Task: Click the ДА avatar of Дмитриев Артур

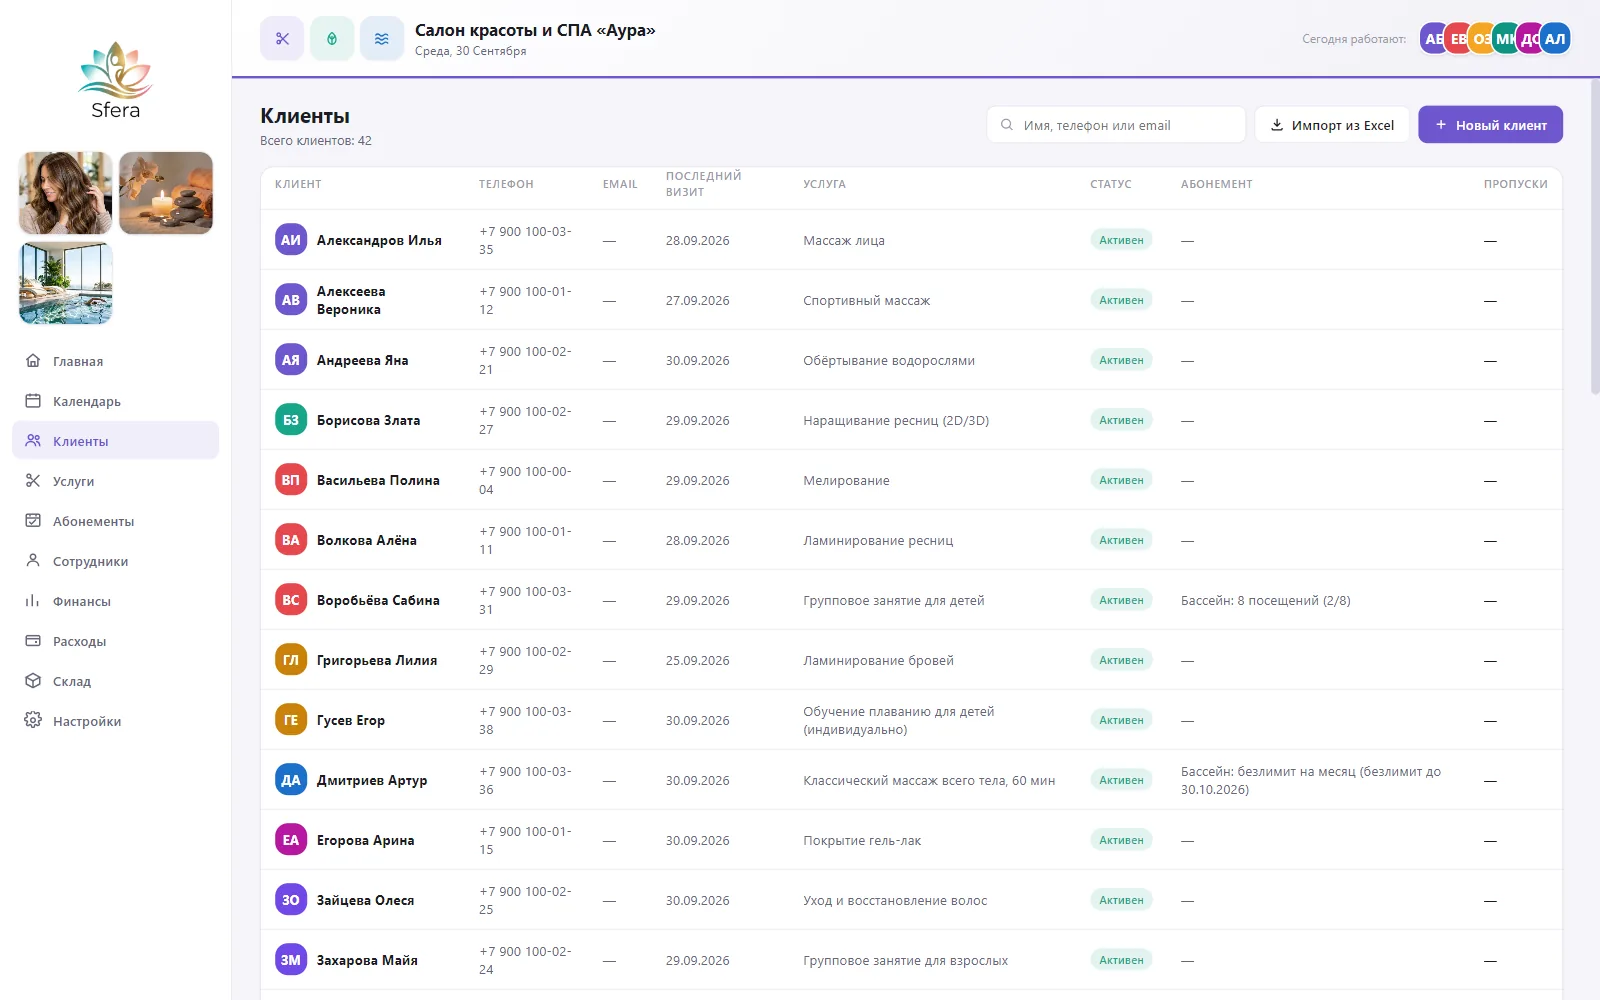Action: (x=291, y=780)
